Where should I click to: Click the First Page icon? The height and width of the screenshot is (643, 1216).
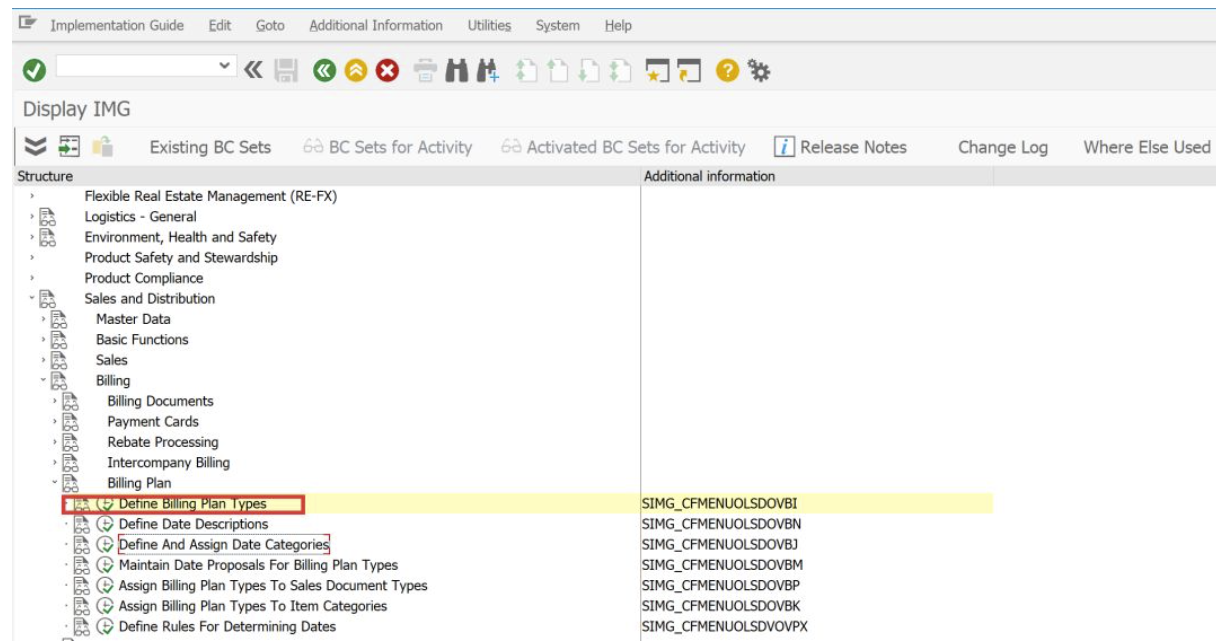point(527,71)
